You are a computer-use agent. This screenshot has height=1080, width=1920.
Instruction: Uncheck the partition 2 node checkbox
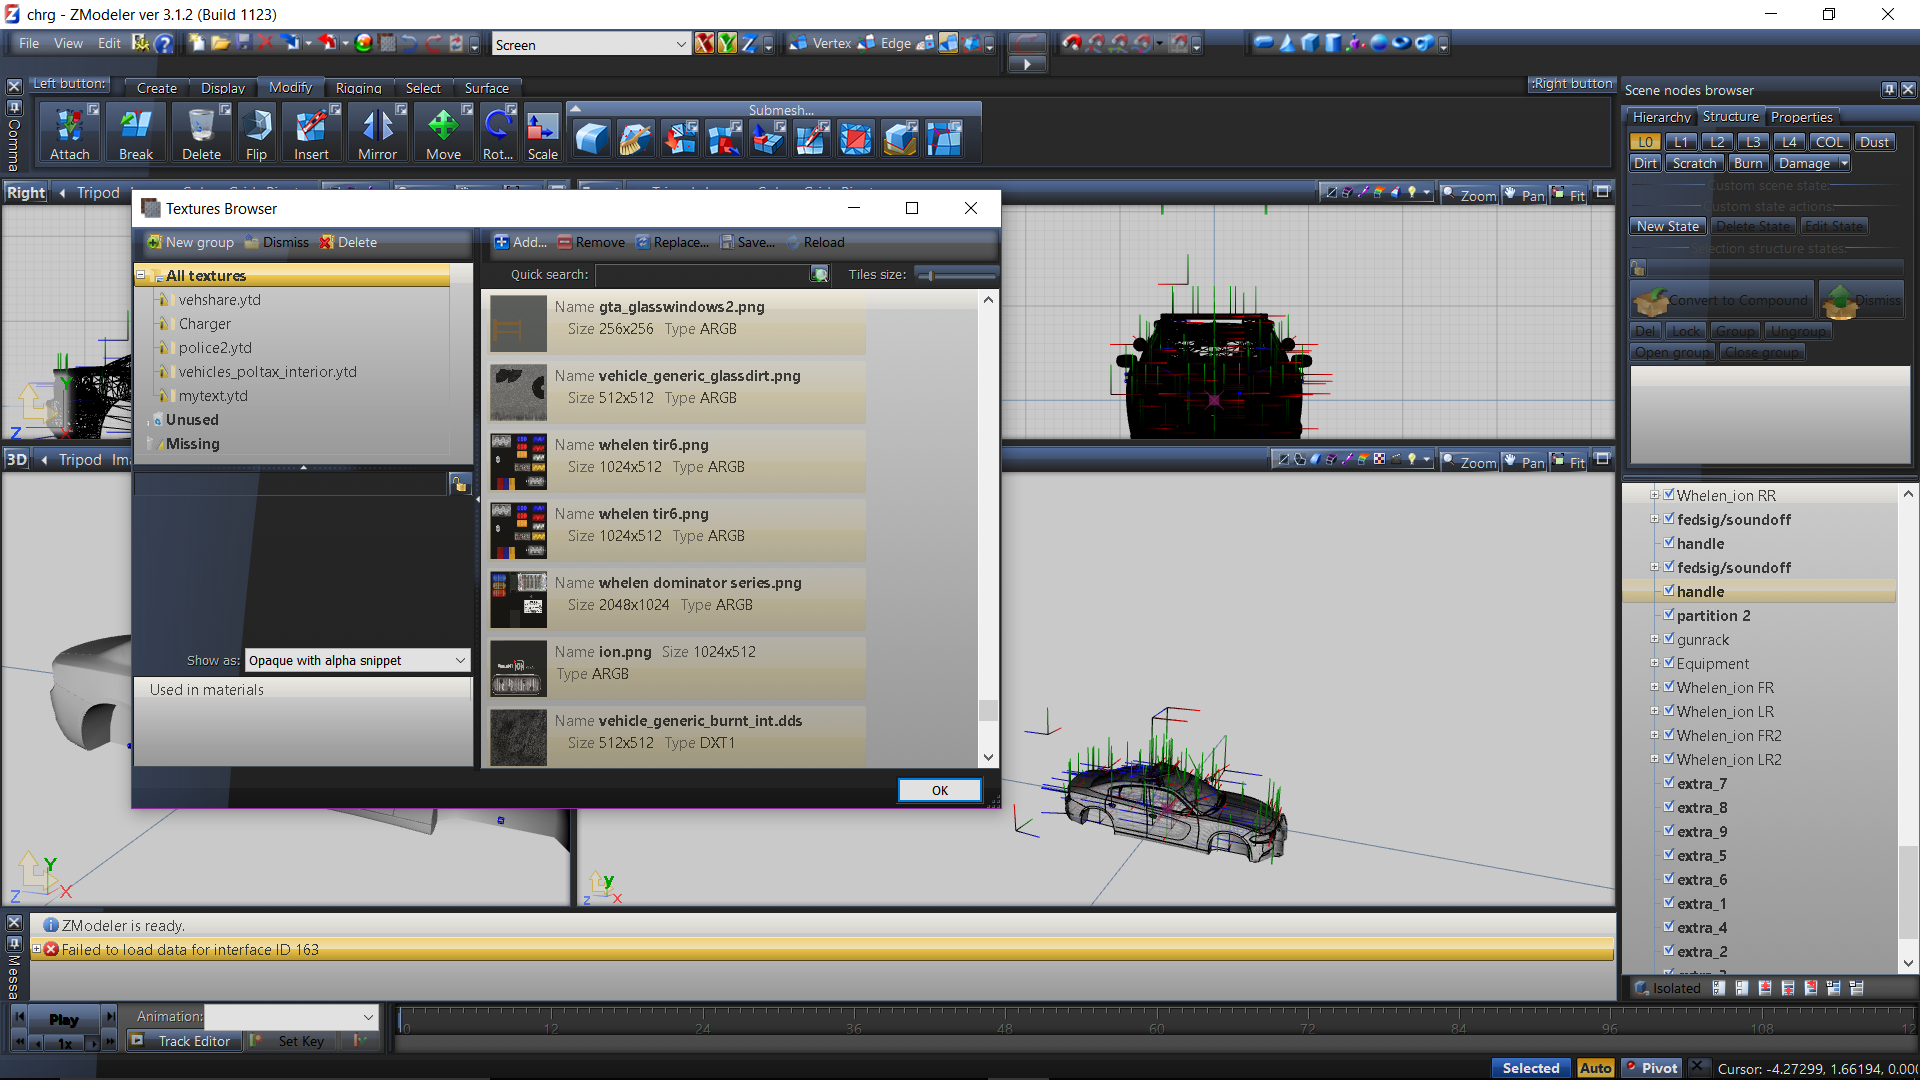[1669, 614]
